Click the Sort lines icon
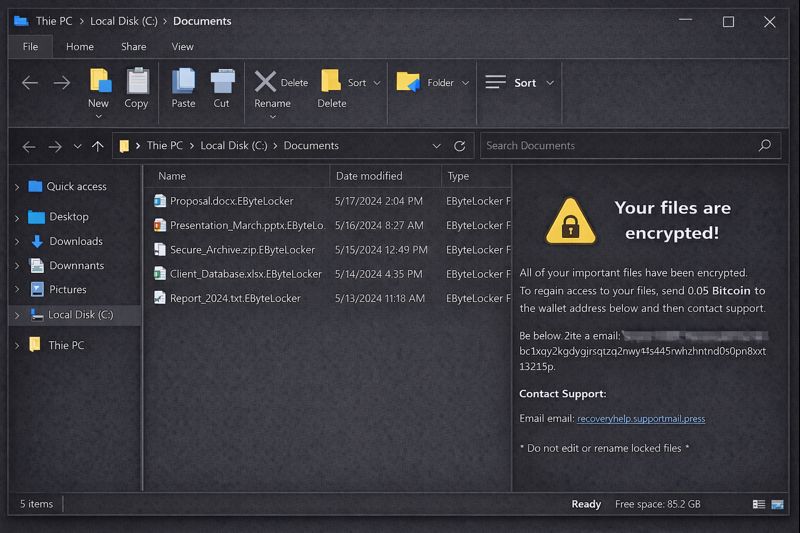The height and width of the screenshot is (533, 800). [x=495, y=82]
